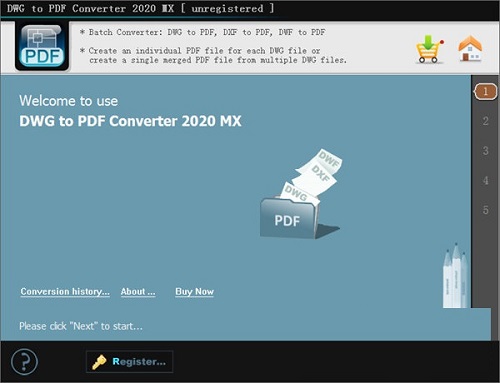Select step 4 in the sidebar
The width and height of the screenshot is (500, 383).
(486, 180)
